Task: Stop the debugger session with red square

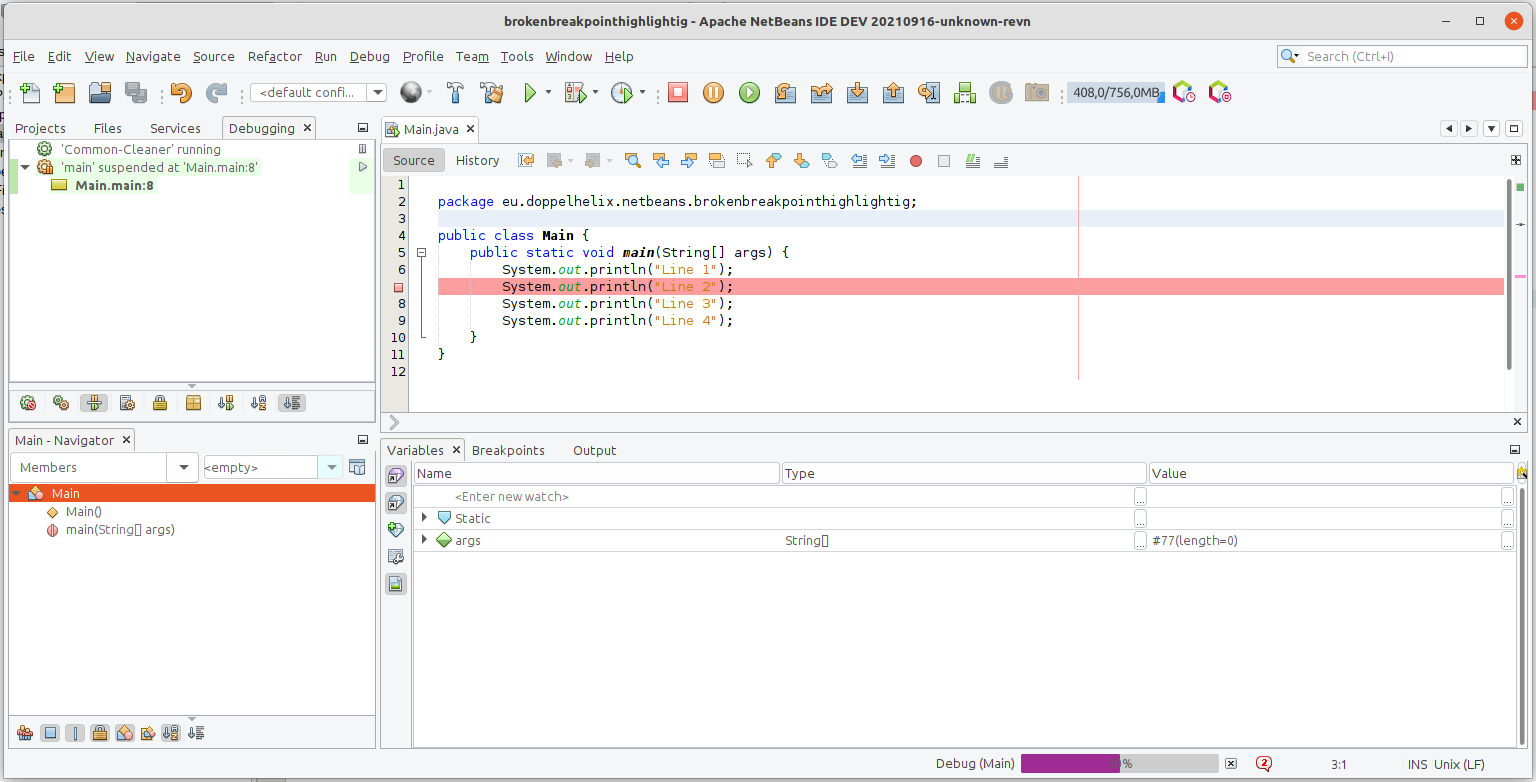Action: point(678,93)
